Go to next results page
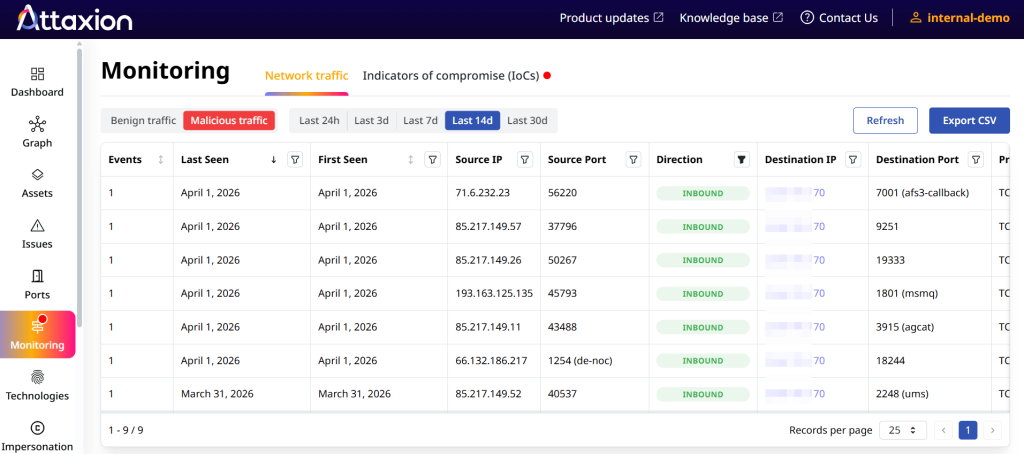This screenshot has height=454, width=1024. click(993, 430)
